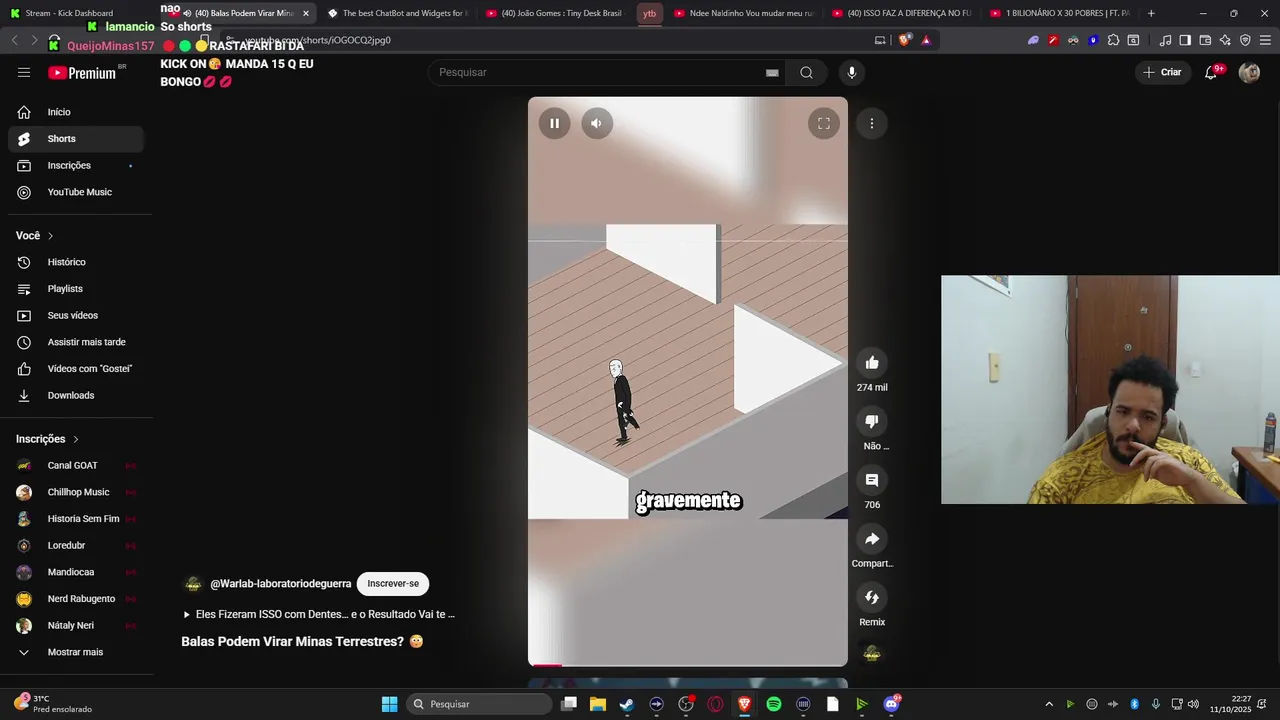The height and width of the screenshot is (720, 1280).
Task: Open the browser main hamburger menu
Action: [x=1265, y=40]
